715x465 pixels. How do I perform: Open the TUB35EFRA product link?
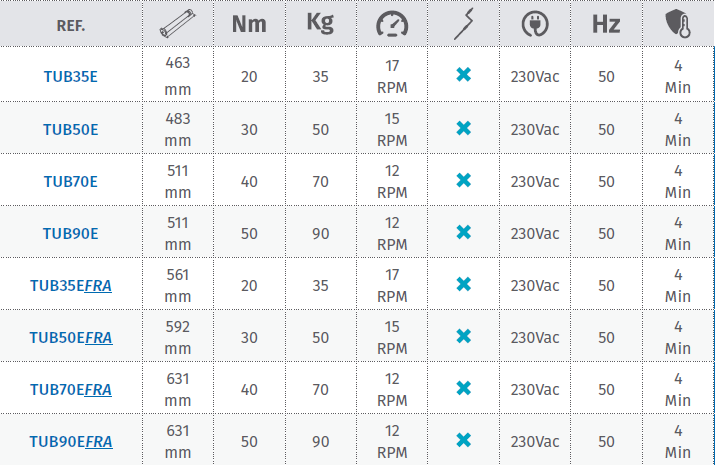tap(70, 285)
